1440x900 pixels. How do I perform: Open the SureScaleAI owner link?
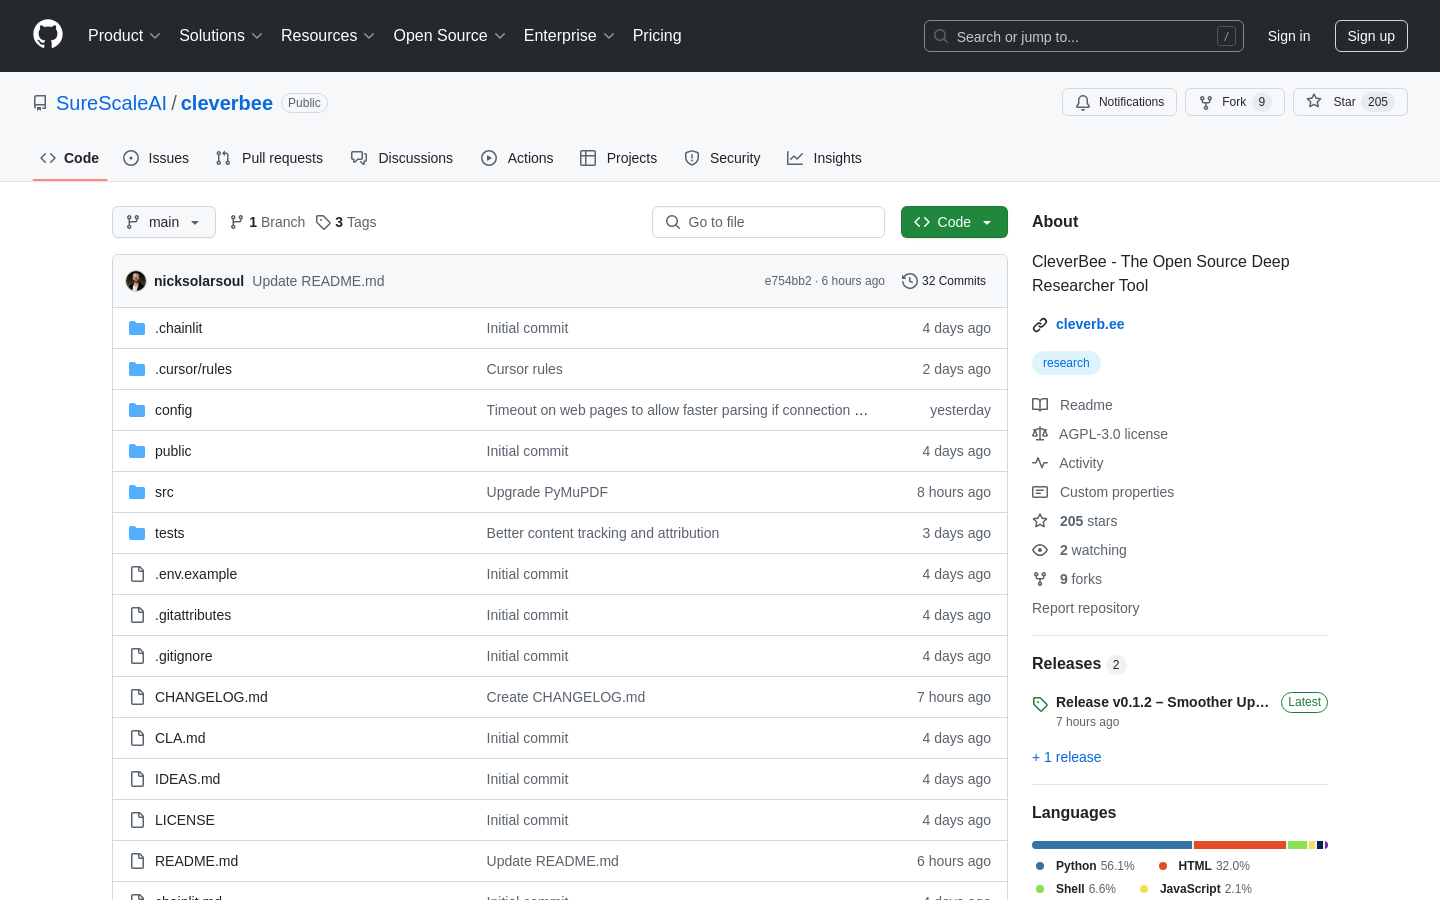pos(111,103)
